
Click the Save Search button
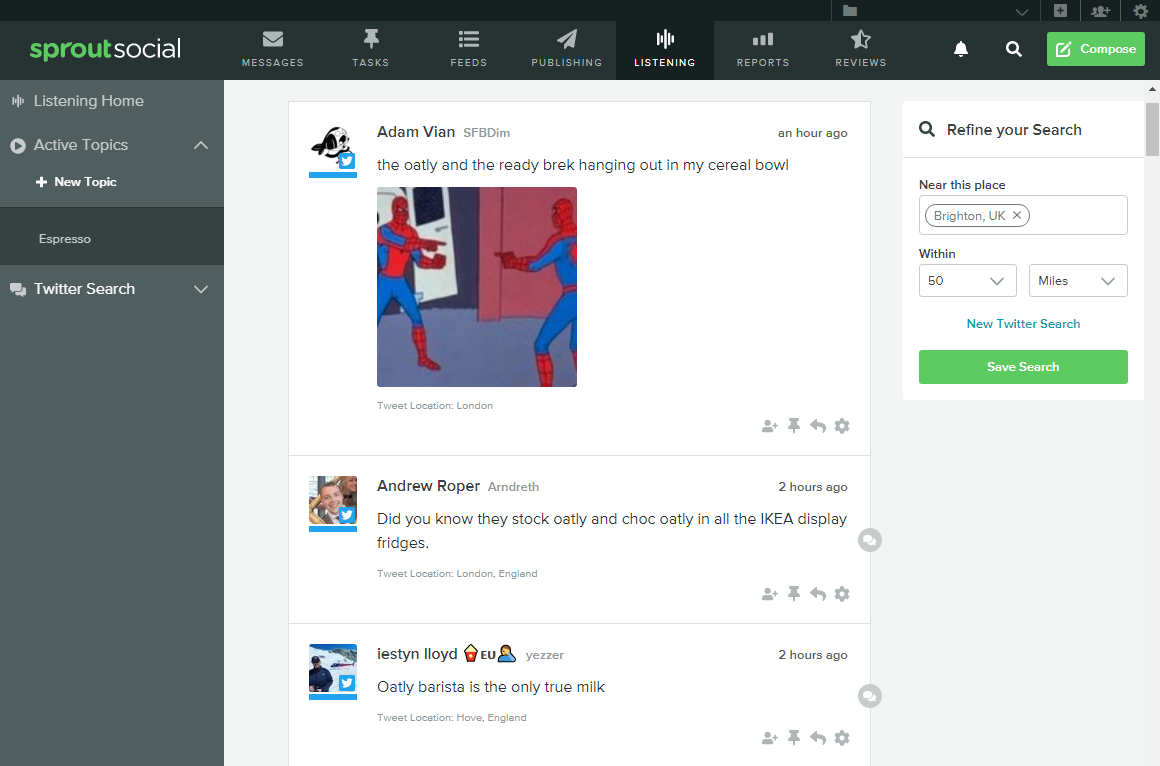[x=1023, y=366]
